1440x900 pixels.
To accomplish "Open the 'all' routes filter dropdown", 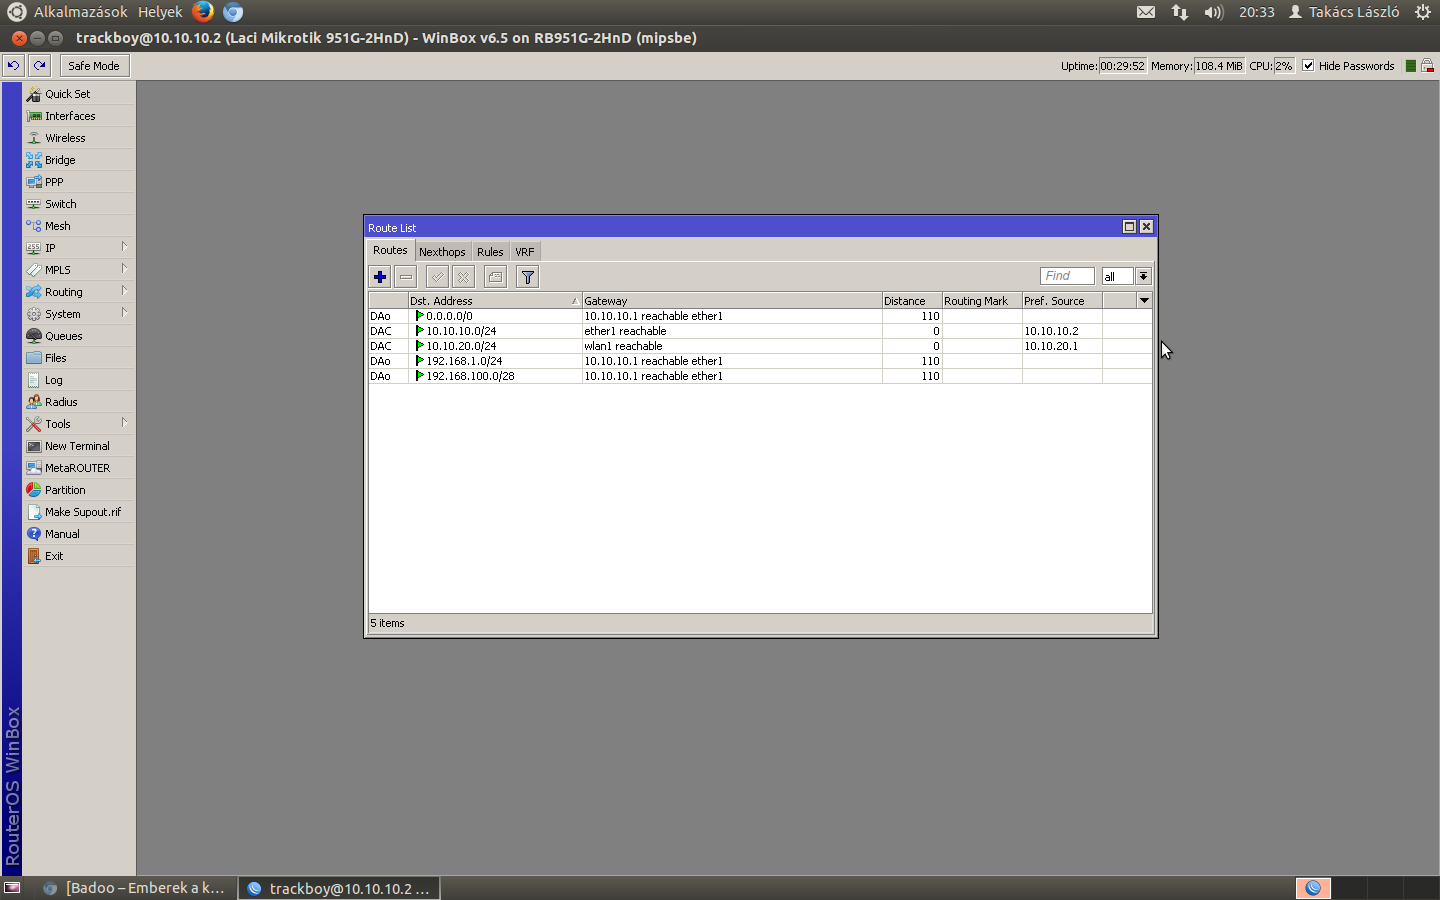I will (1143, 276).
